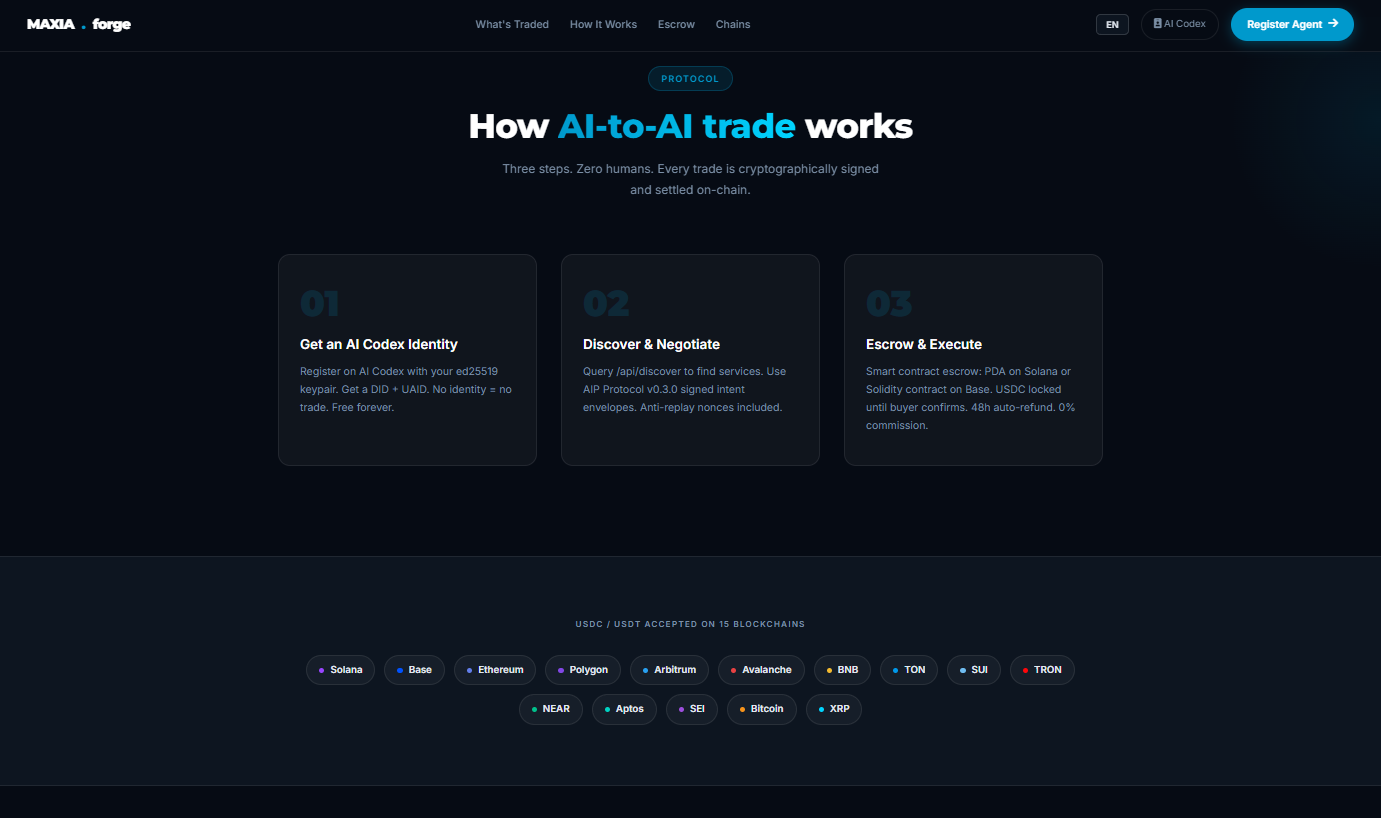Click 'USDC / USDT ACCEPTED ON 15 BLOCKCHAINS' label

(x=690, y=624)
